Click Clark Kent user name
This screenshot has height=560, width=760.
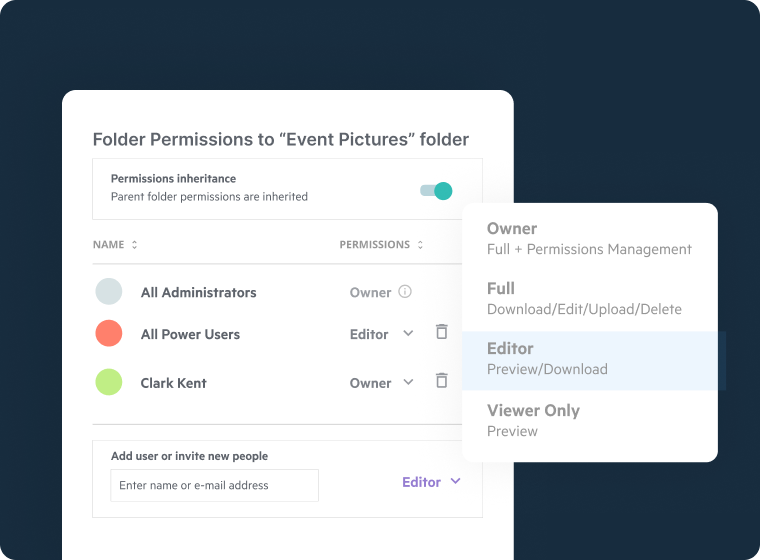coord(173,383)
